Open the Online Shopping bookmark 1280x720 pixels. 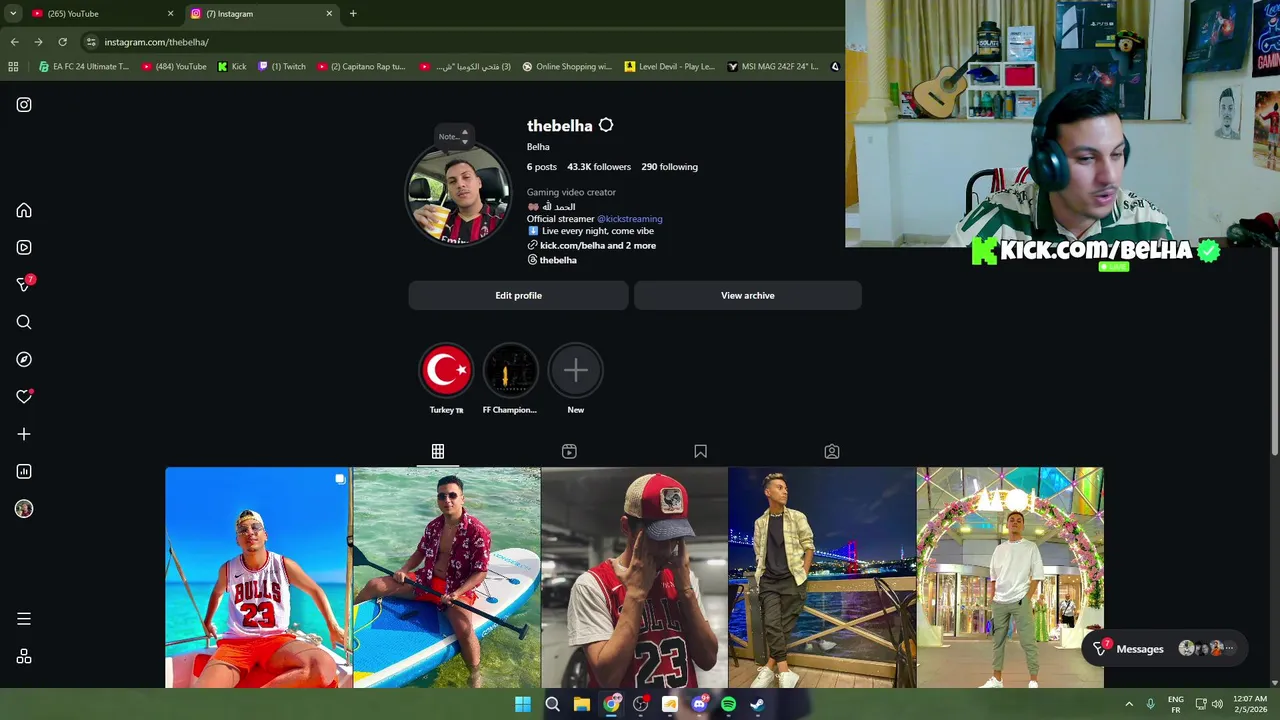pyautogui.click(x=567, y=67)
